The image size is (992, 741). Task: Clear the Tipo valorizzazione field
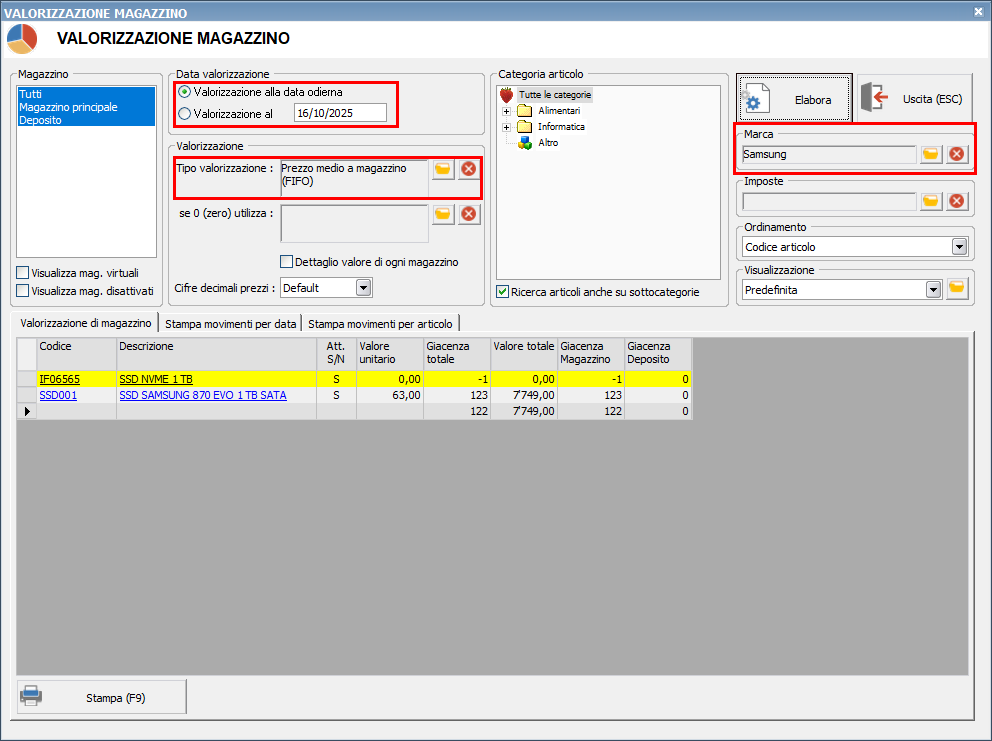click(x=469, y=169)
